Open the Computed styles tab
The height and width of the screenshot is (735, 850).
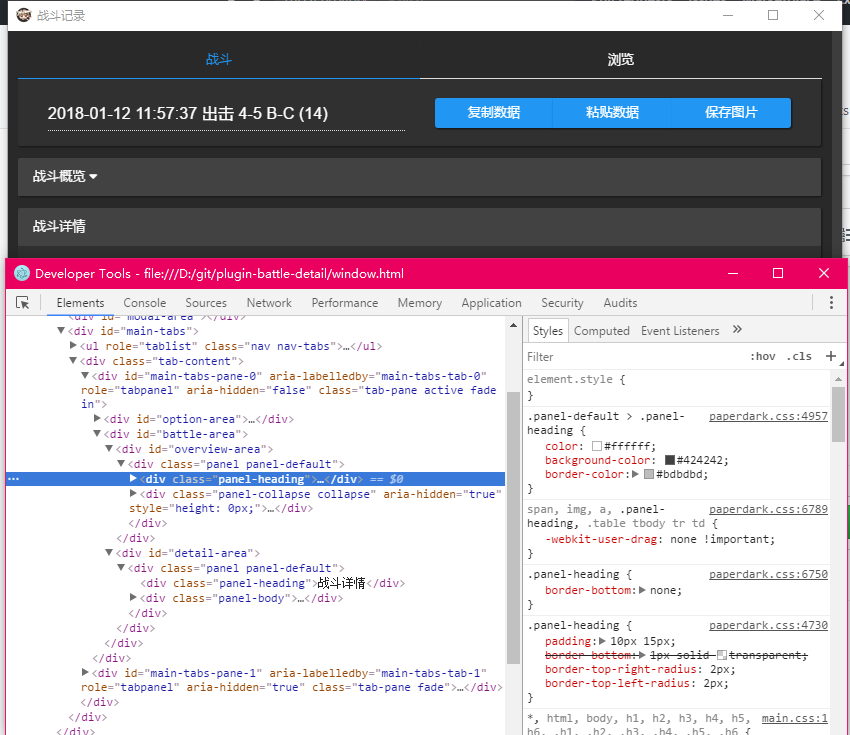602,331
